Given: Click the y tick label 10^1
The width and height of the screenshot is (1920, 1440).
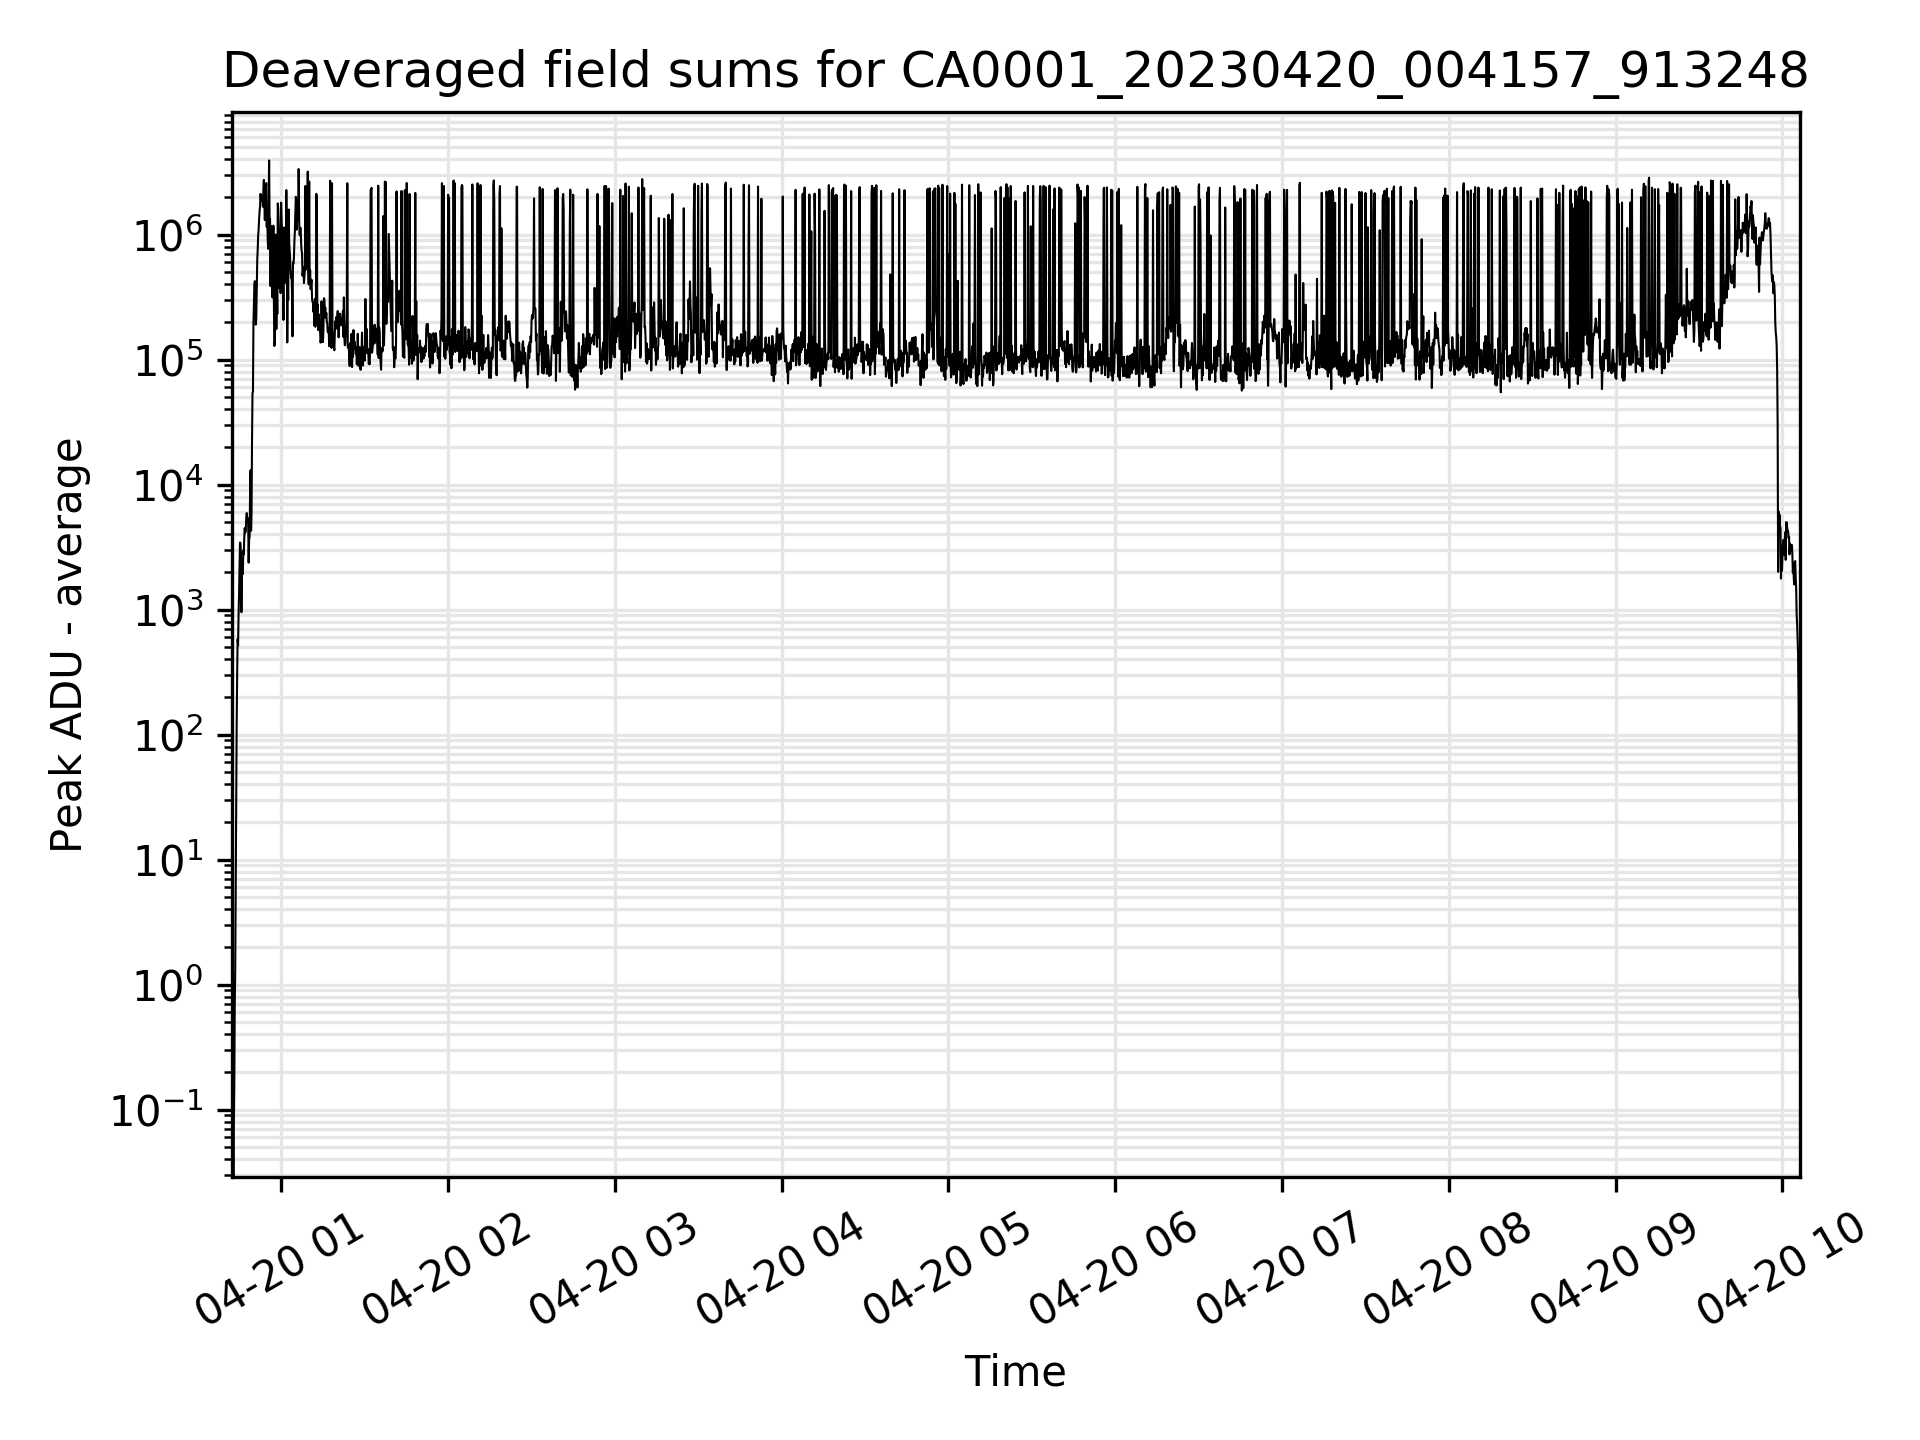Looking at the screenshot, I should pyautogui.click(x=168, y=859).
